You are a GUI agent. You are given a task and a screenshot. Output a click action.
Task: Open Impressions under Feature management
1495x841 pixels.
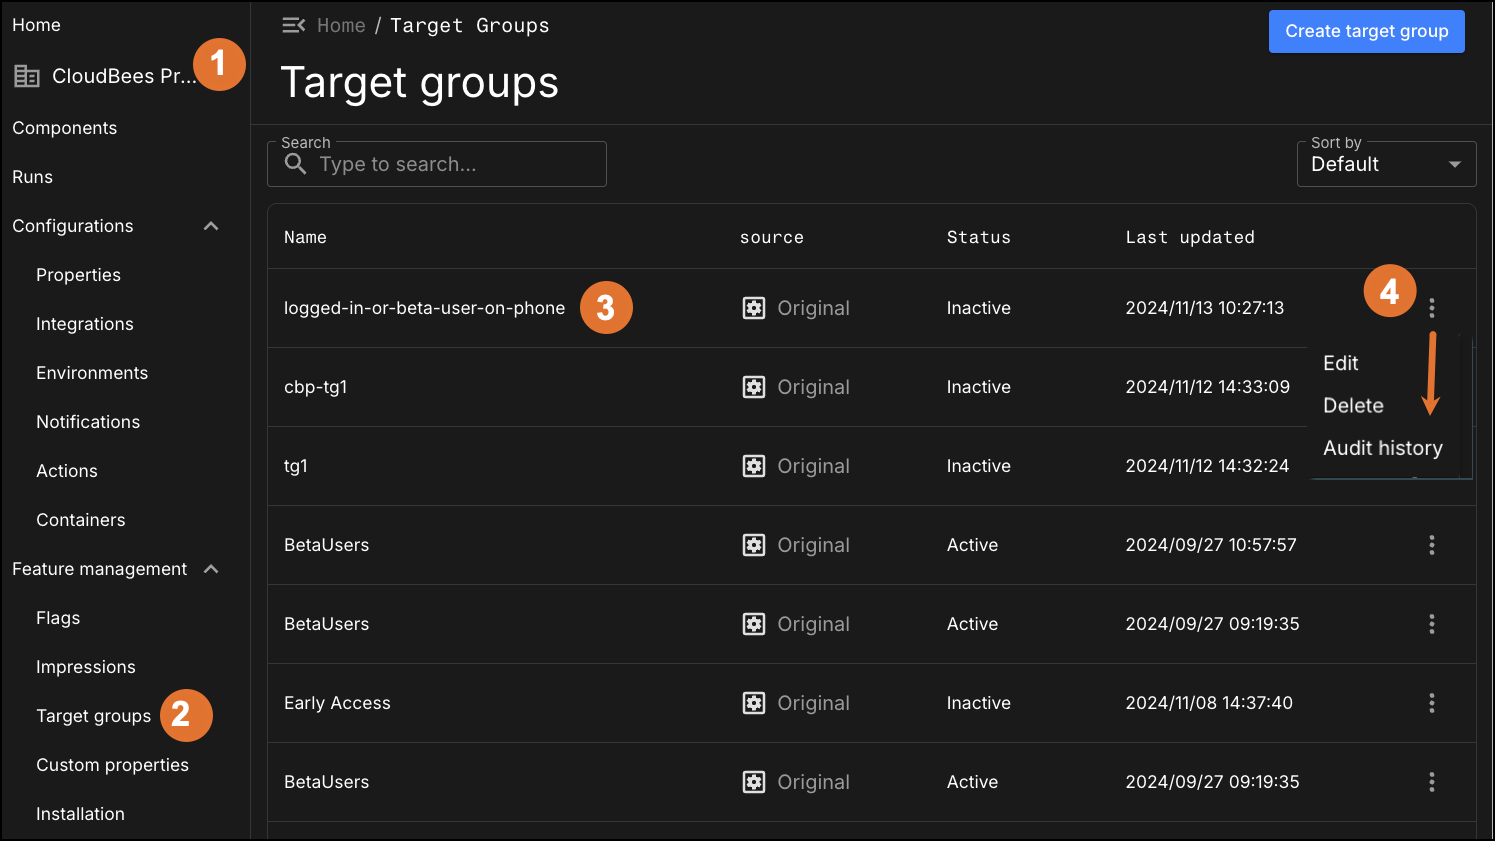[86, 667]
